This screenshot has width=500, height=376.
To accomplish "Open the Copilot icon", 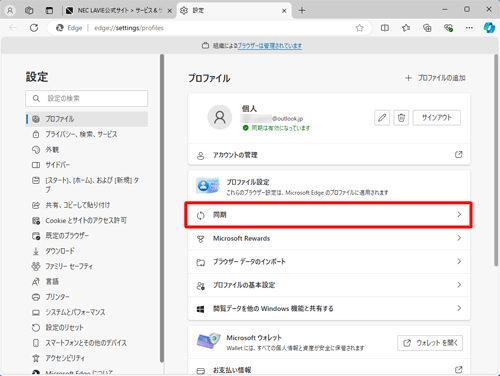I will tap(489, 28).
